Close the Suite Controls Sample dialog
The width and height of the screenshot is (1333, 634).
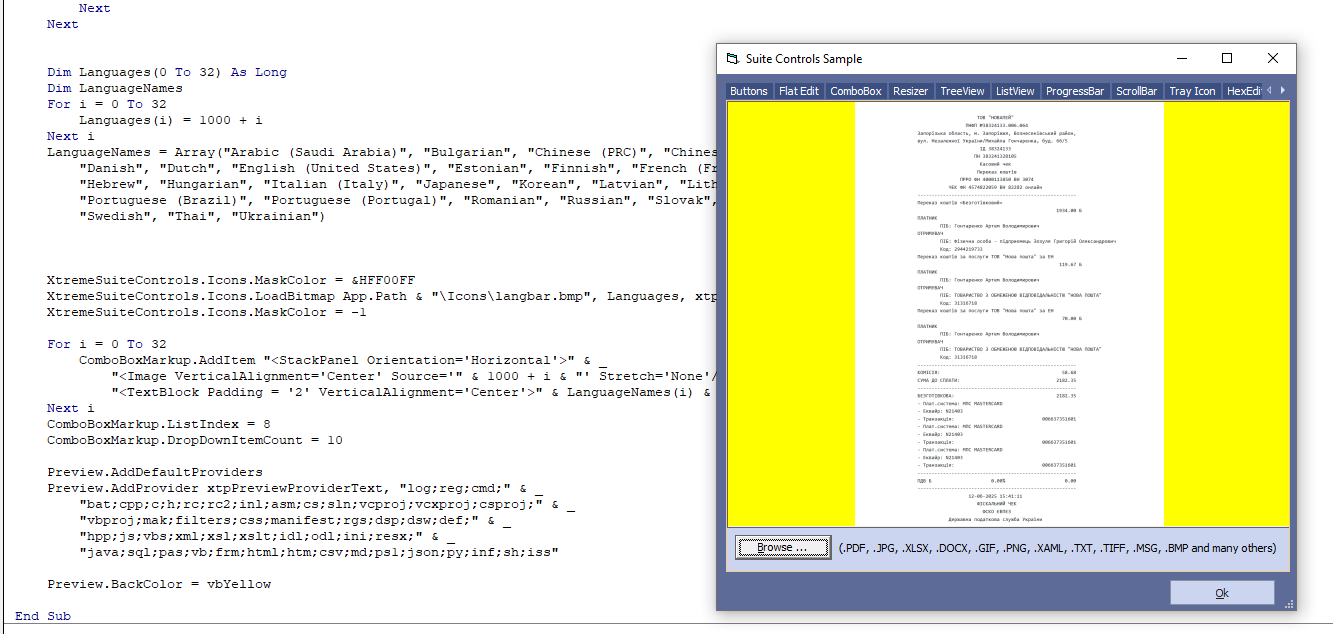pos(1272,59)
